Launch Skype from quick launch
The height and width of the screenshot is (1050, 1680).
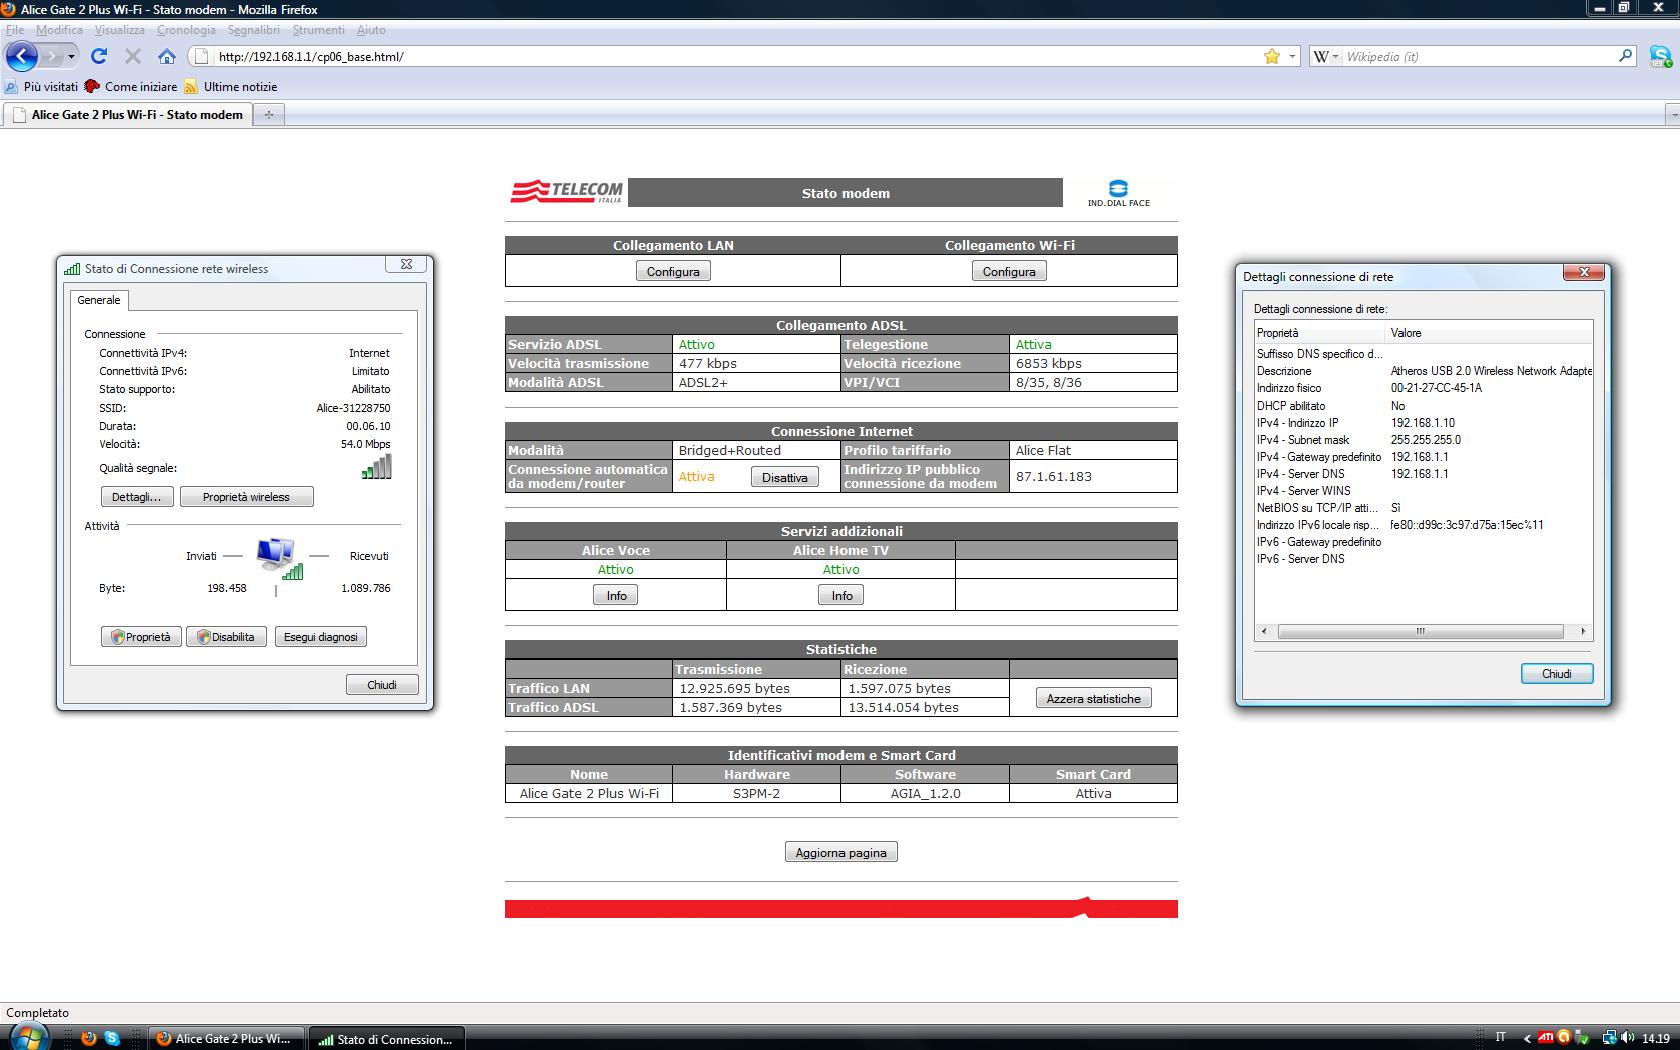[112, 1039]
